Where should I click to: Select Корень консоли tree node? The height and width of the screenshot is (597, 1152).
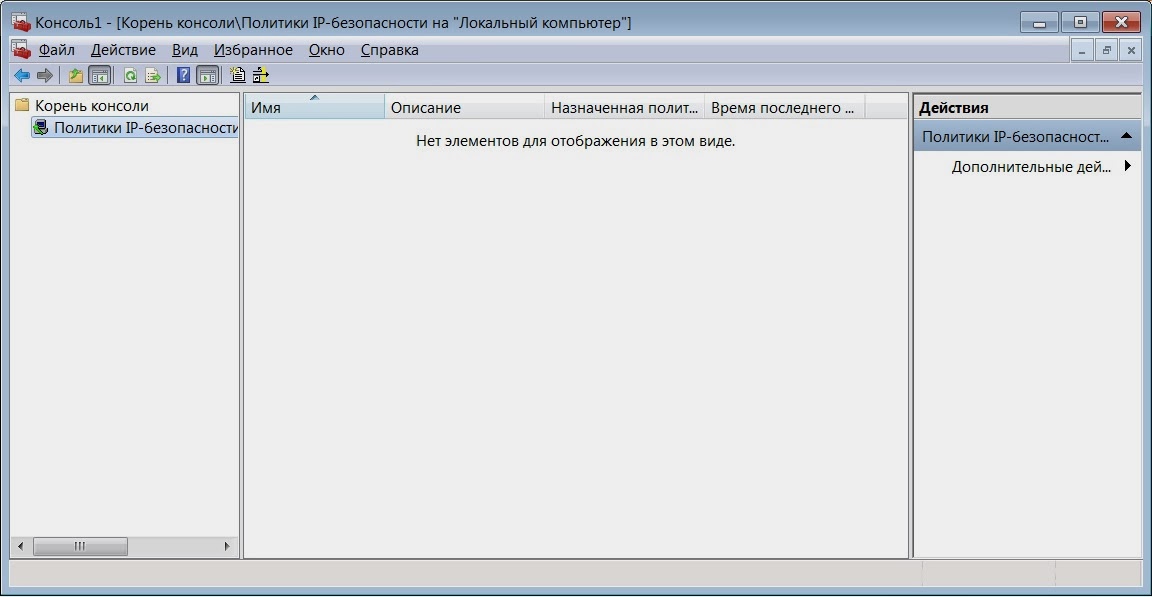pos(92,106)
